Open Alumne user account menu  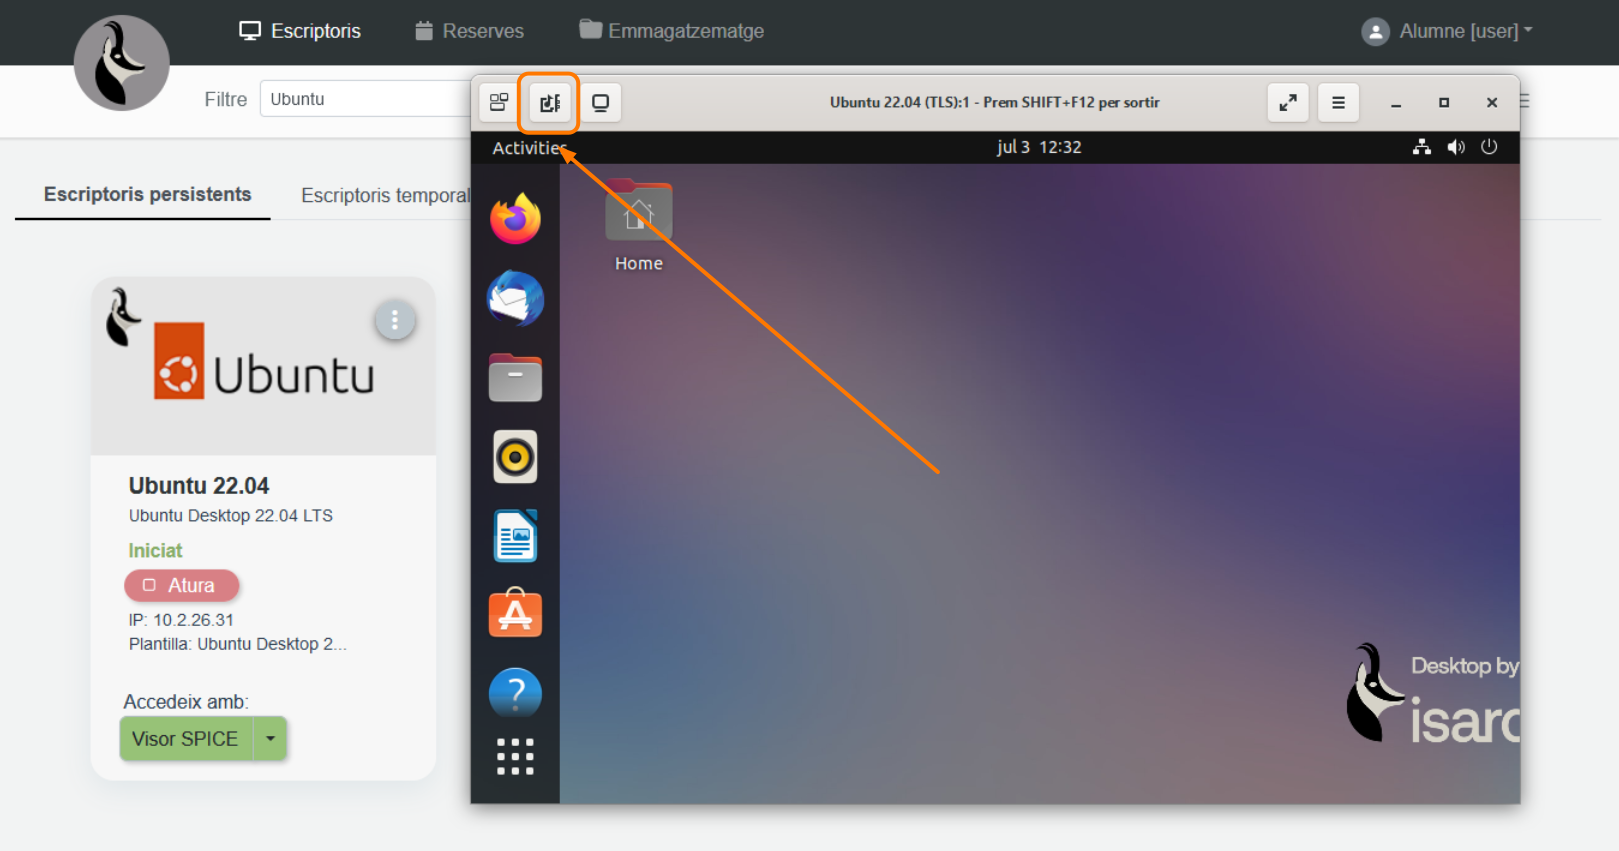point(1447,31)
